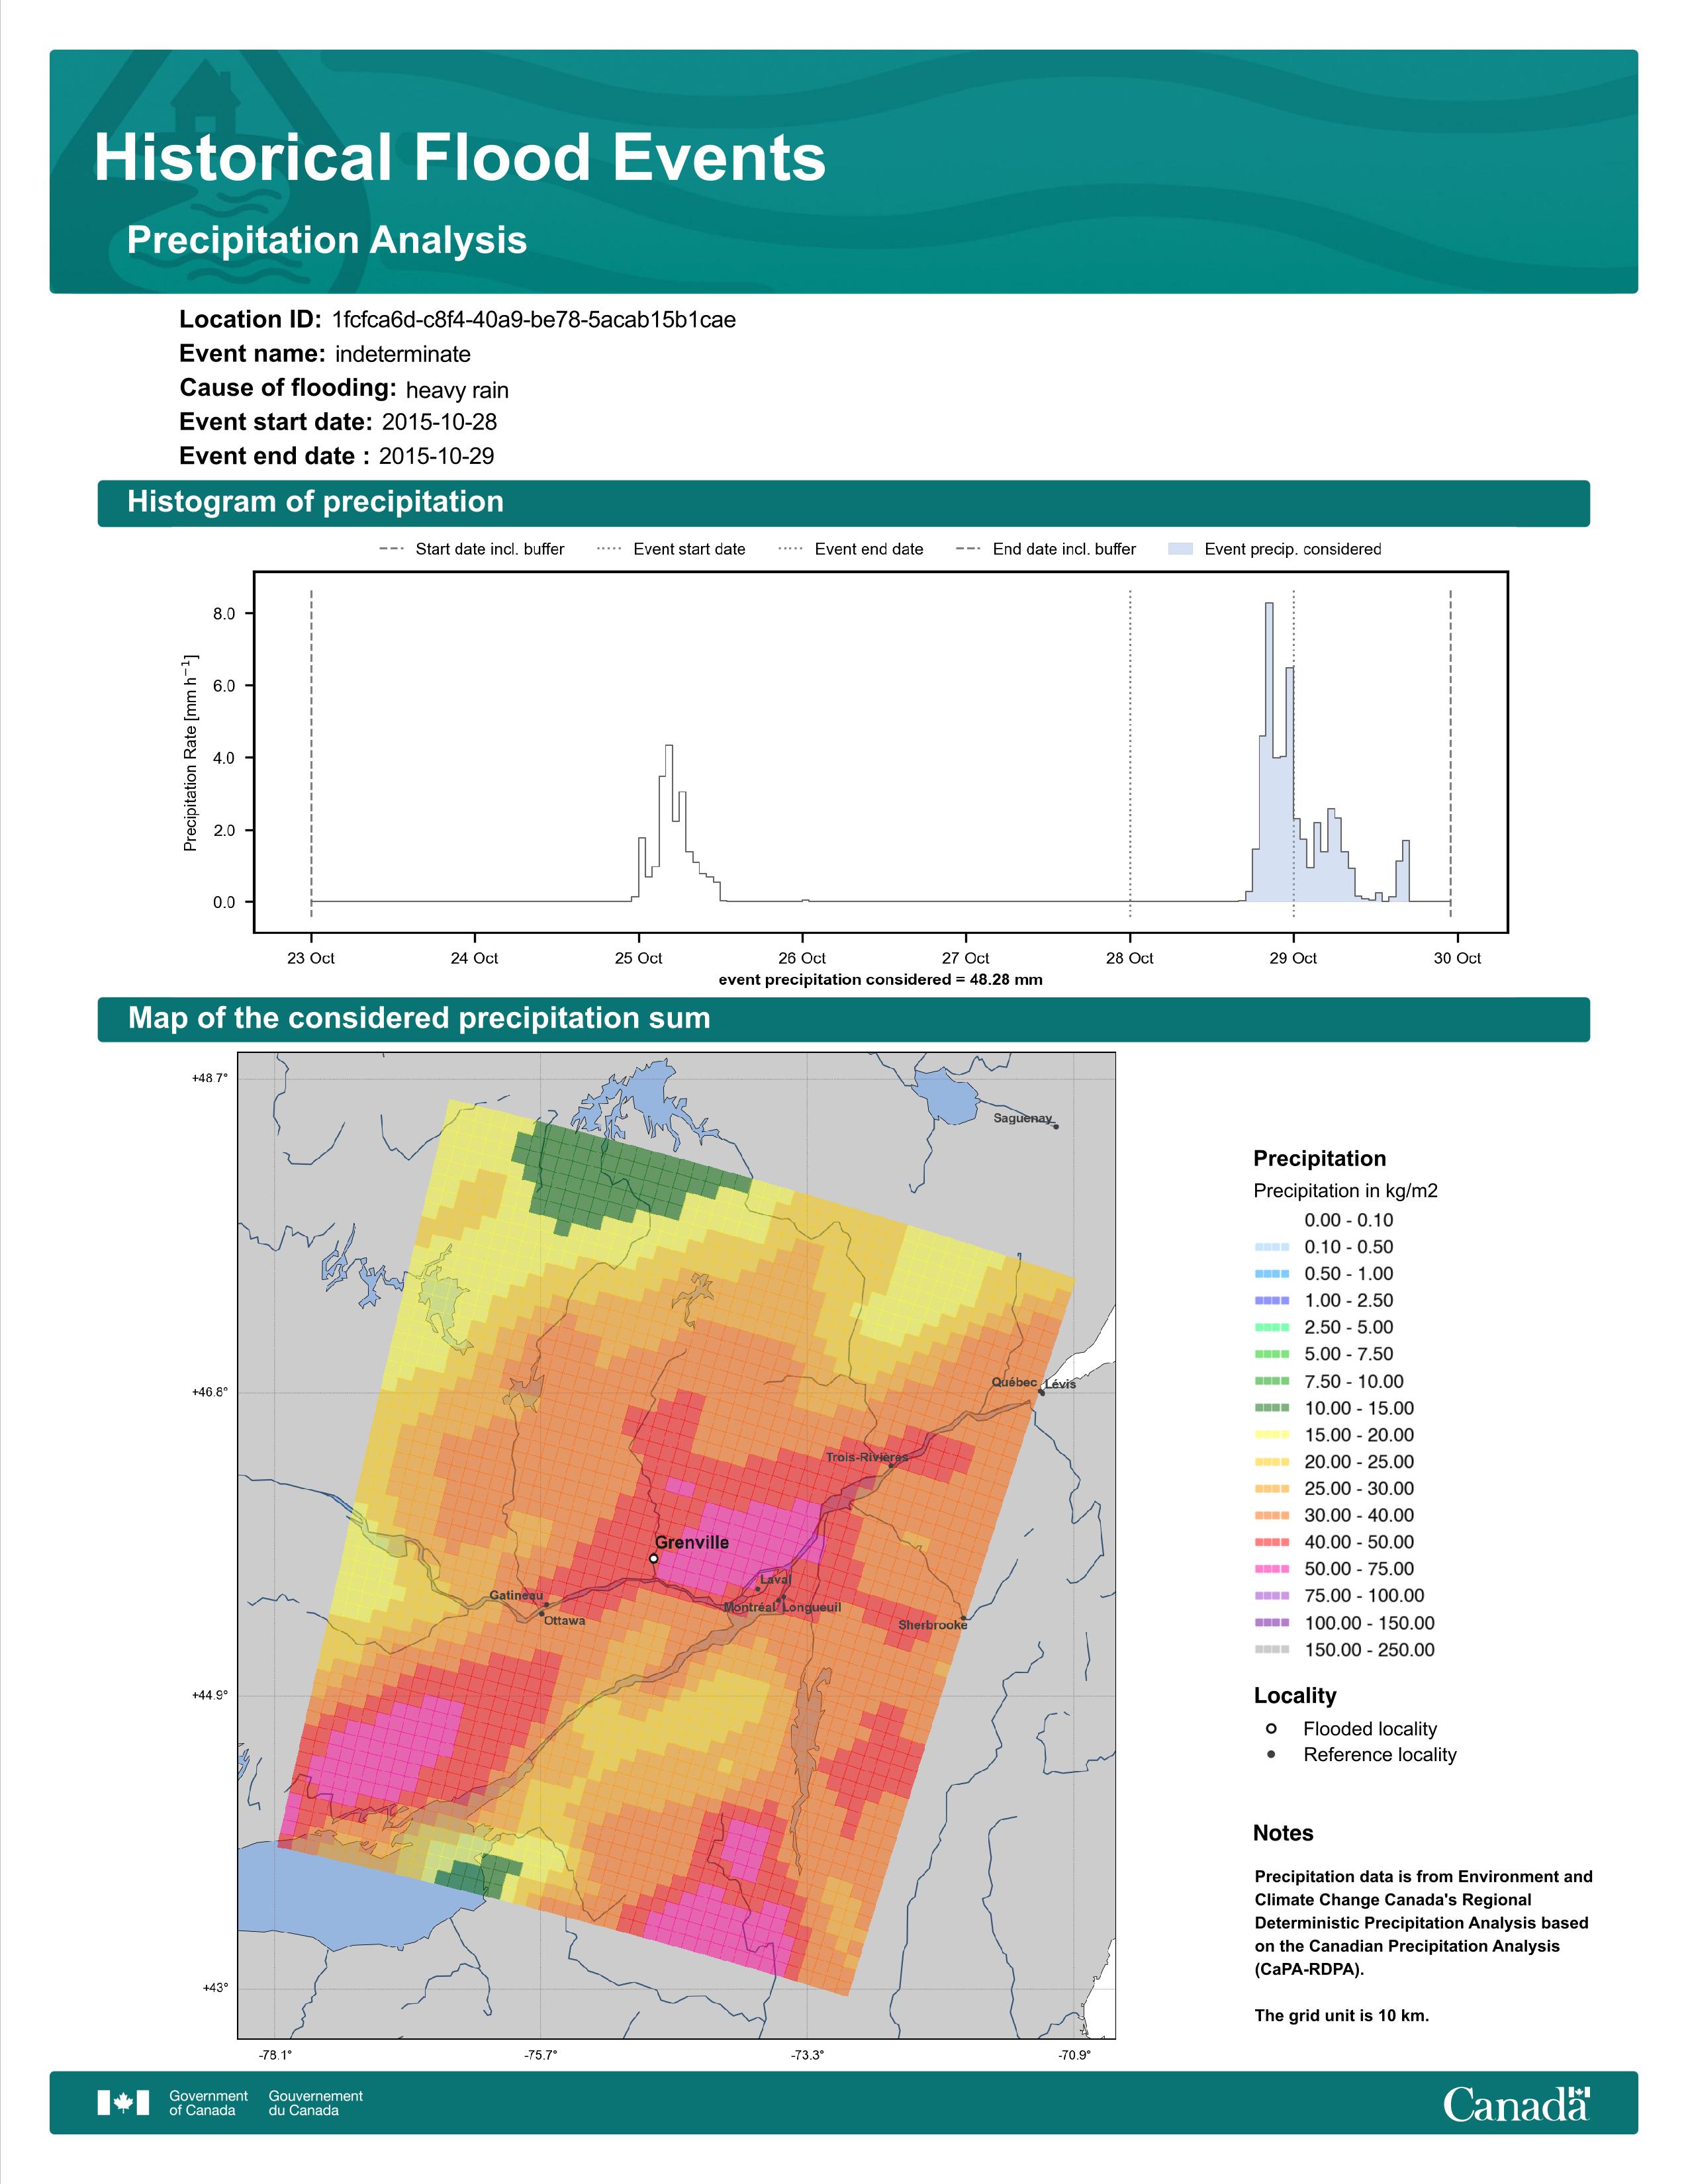The height and width of the screenshot is (2184, 1688).
Task: Click the Québec label on the map
Action: point(1014,1382)
